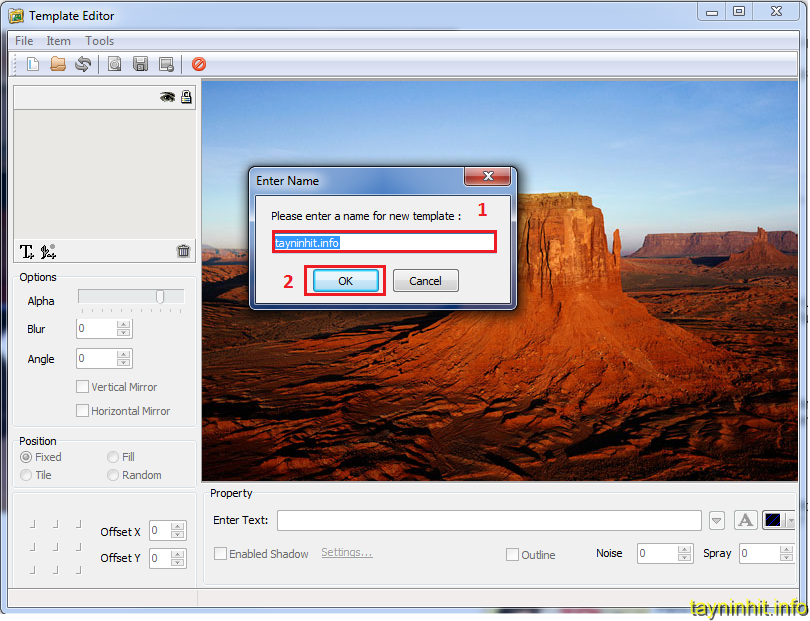Screen dimensions: 810x621
Task: Open the Tools menu
Action: pyautogui.click(x=99, y=41)
